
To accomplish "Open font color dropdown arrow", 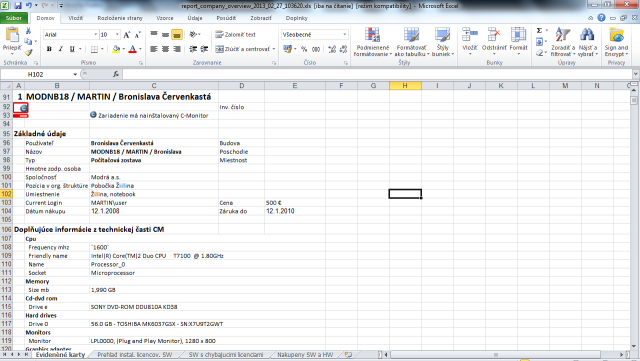I will pos(140,49).
